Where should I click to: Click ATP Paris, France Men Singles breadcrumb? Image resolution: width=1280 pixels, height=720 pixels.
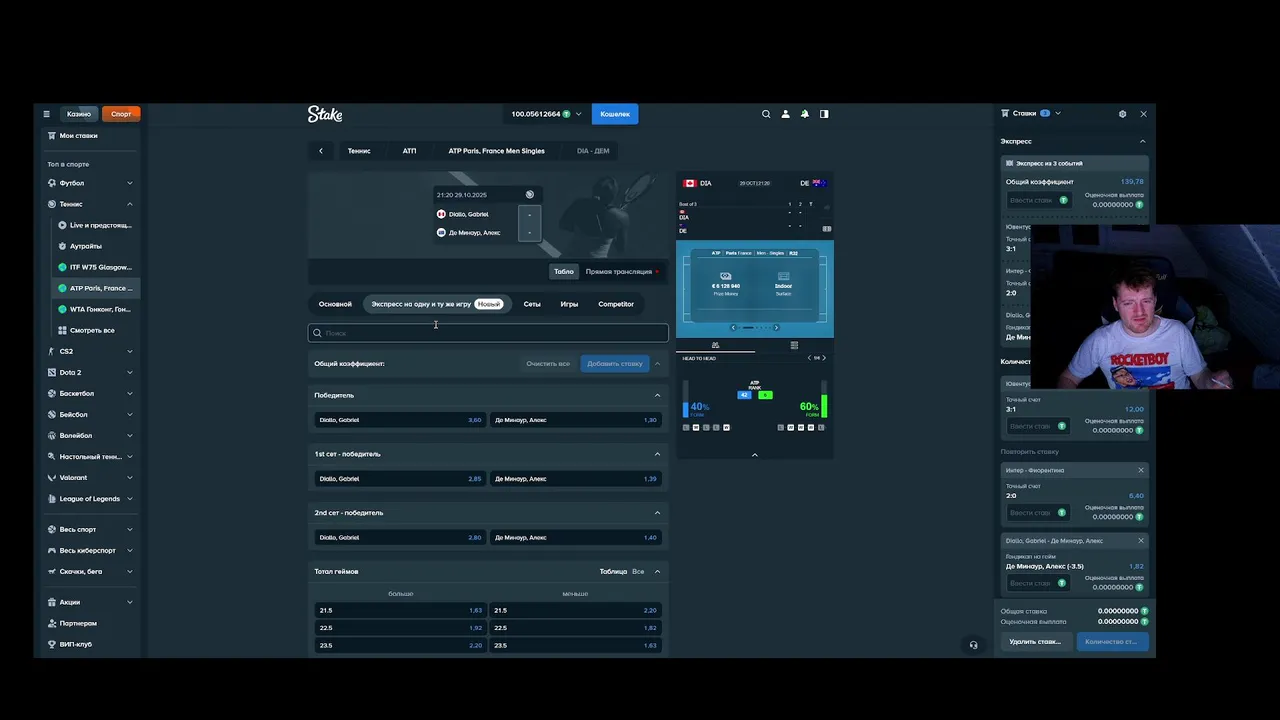(x=496, y=151)
